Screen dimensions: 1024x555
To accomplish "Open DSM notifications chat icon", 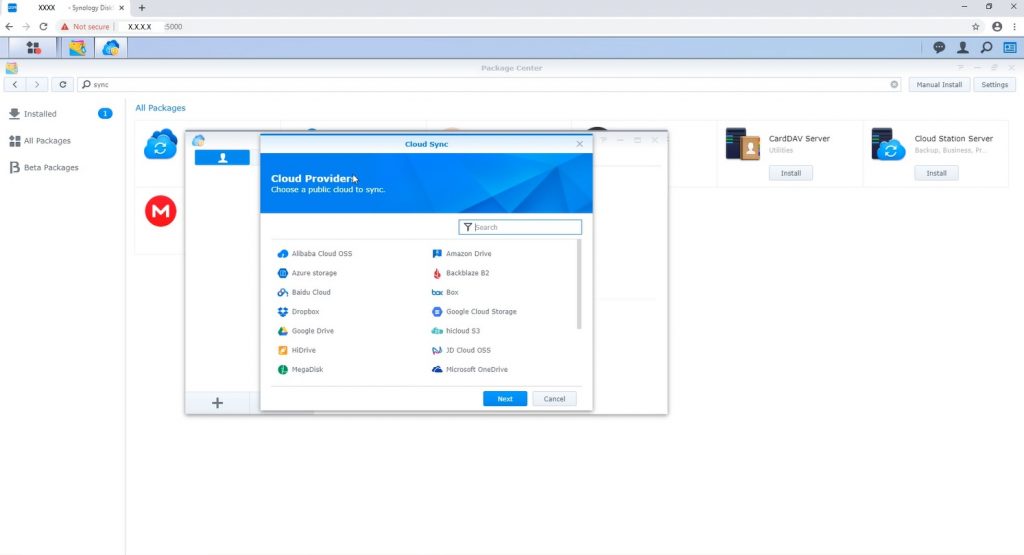I will click(938, 48).
